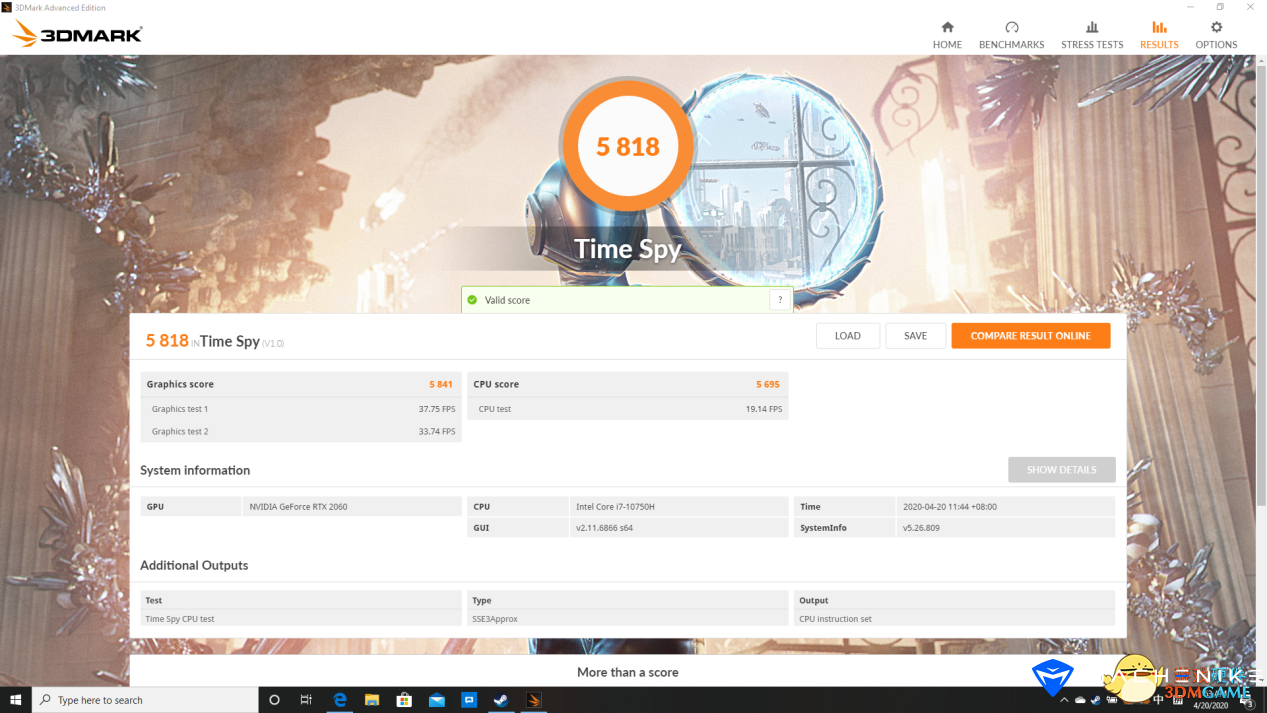Click the System information heading

pyautogui.click(x=195, y=470)
